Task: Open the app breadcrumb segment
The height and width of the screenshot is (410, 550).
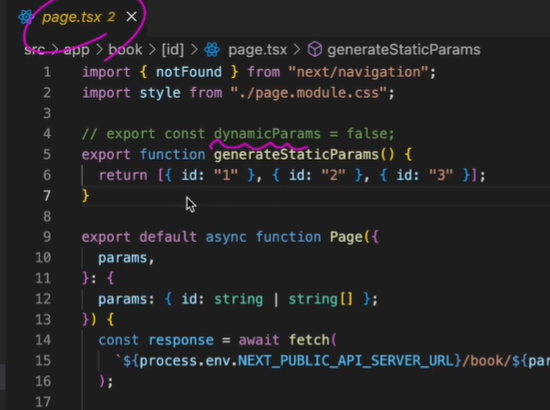Action: 76,50
